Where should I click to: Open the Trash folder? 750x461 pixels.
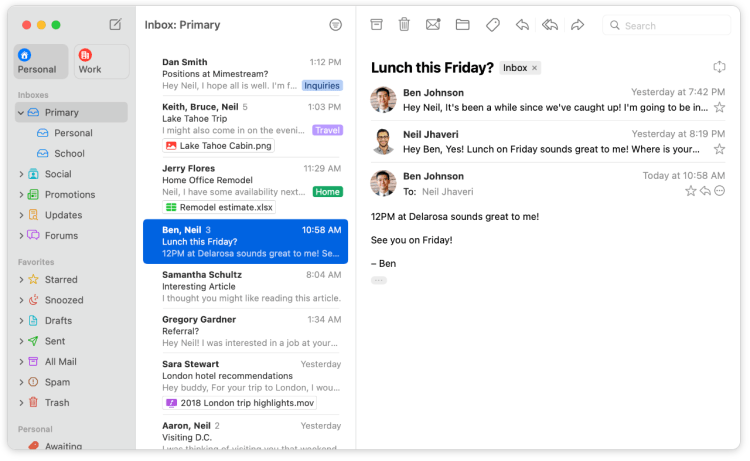(72, 403)
